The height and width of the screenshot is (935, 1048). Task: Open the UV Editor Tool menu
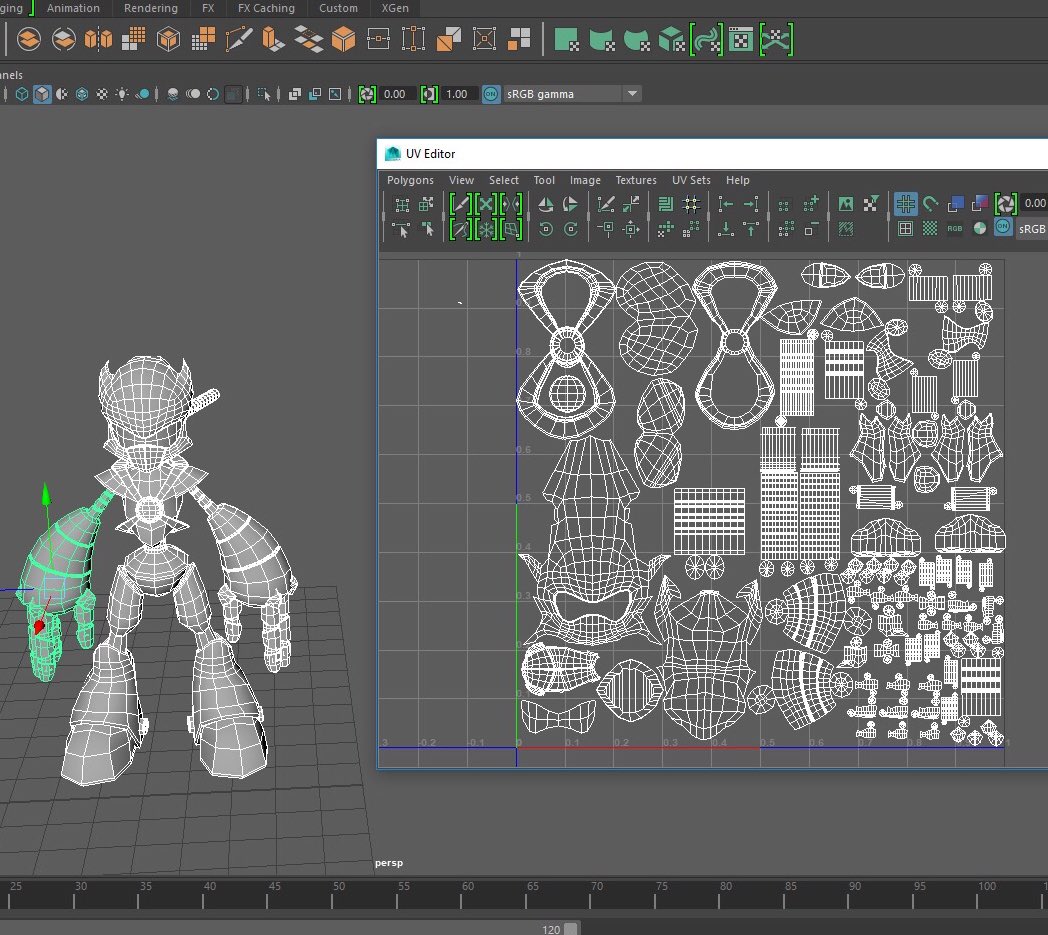click(x=544, y=180)
